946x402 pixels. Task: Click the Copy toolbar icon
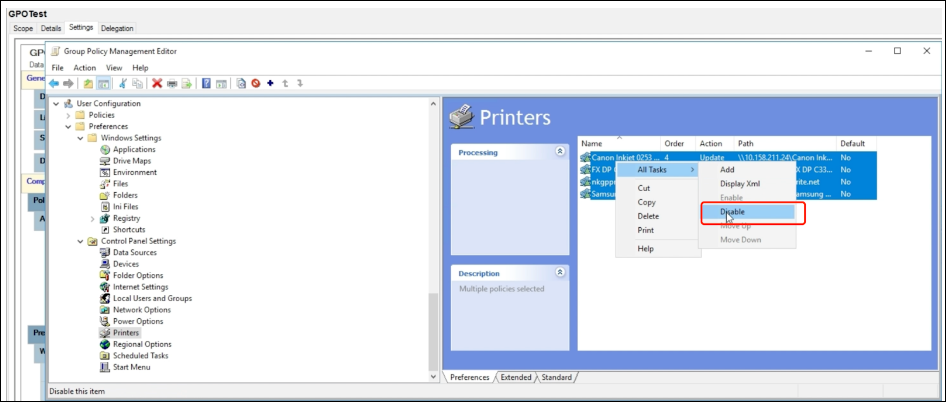click(138, 83)
